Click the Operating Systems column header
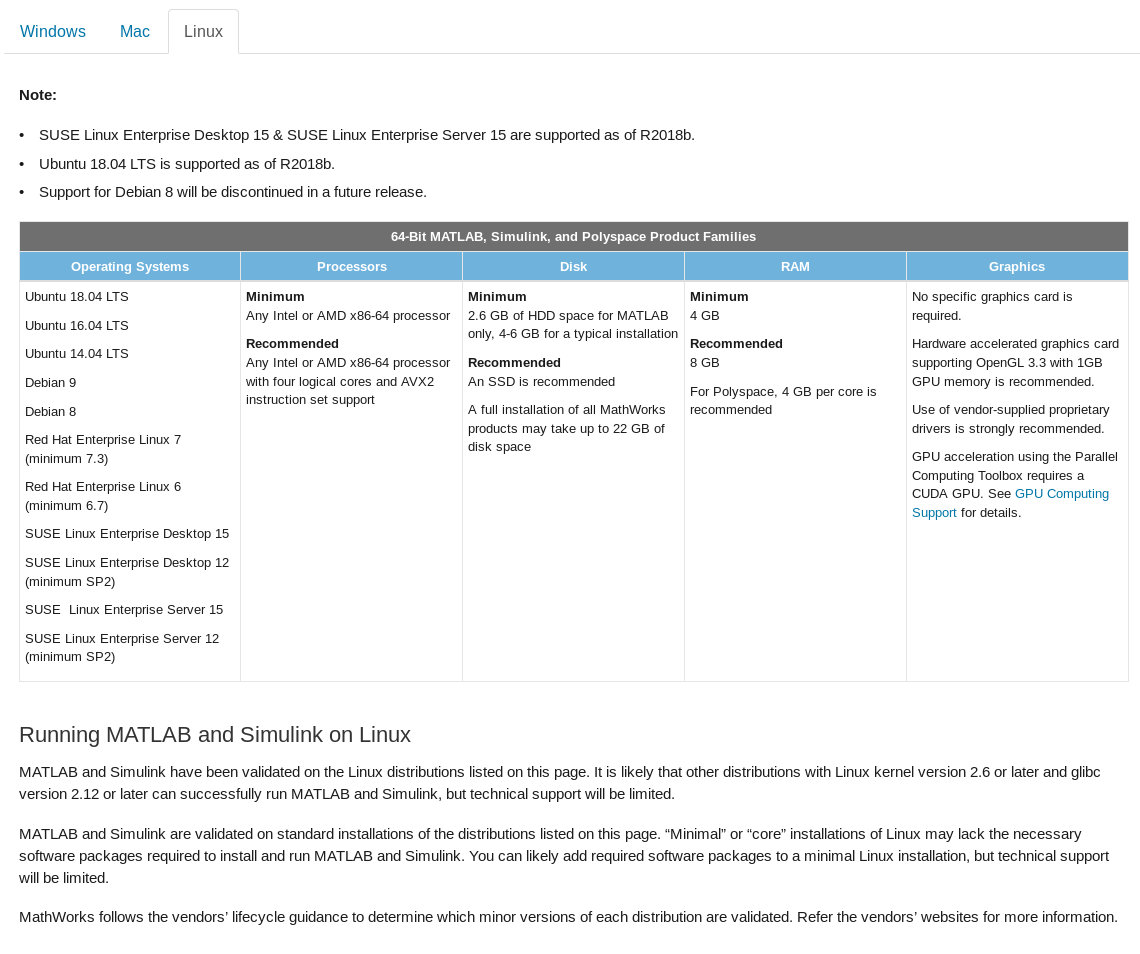This screenshot has height=954, width=1140. click(x=129, y=266)
